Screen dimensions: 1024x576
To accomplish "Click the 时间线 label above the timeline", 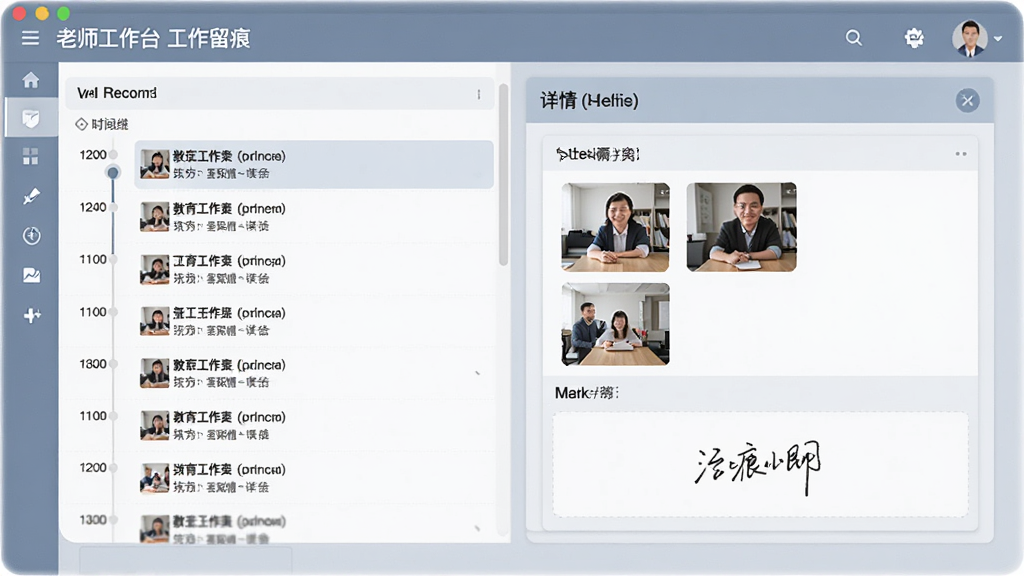I will coord(110,124).
